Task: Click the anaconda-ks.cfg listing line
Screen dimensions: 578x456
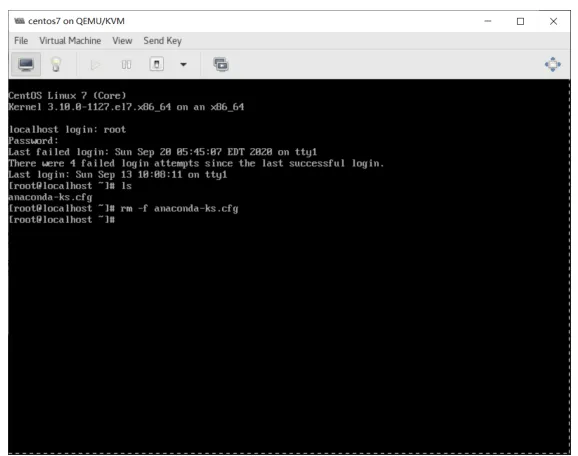Action: pyautogui.click(x=50, y=197)
